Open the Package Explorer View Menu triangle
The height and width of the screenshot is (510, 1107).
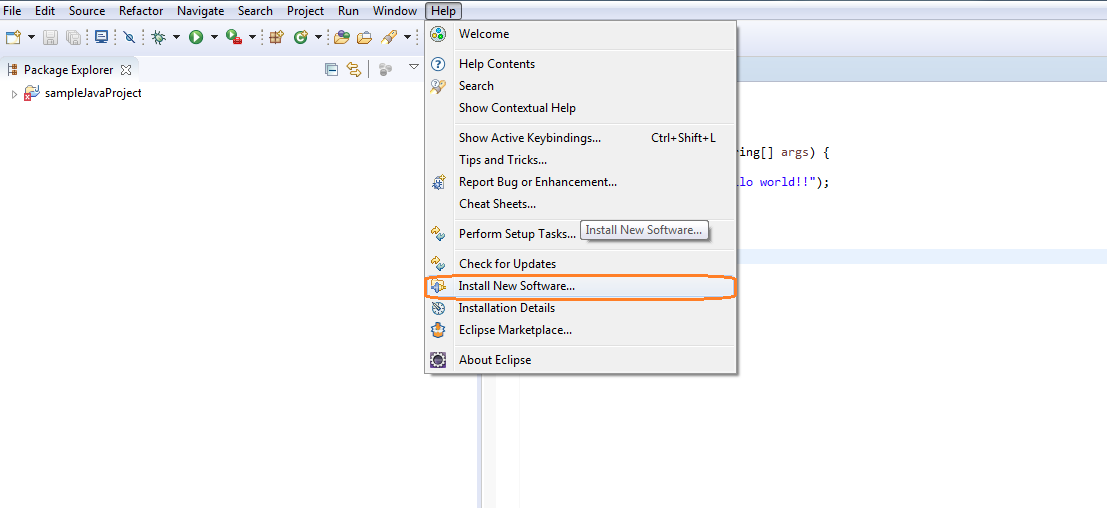coord(414,67)
